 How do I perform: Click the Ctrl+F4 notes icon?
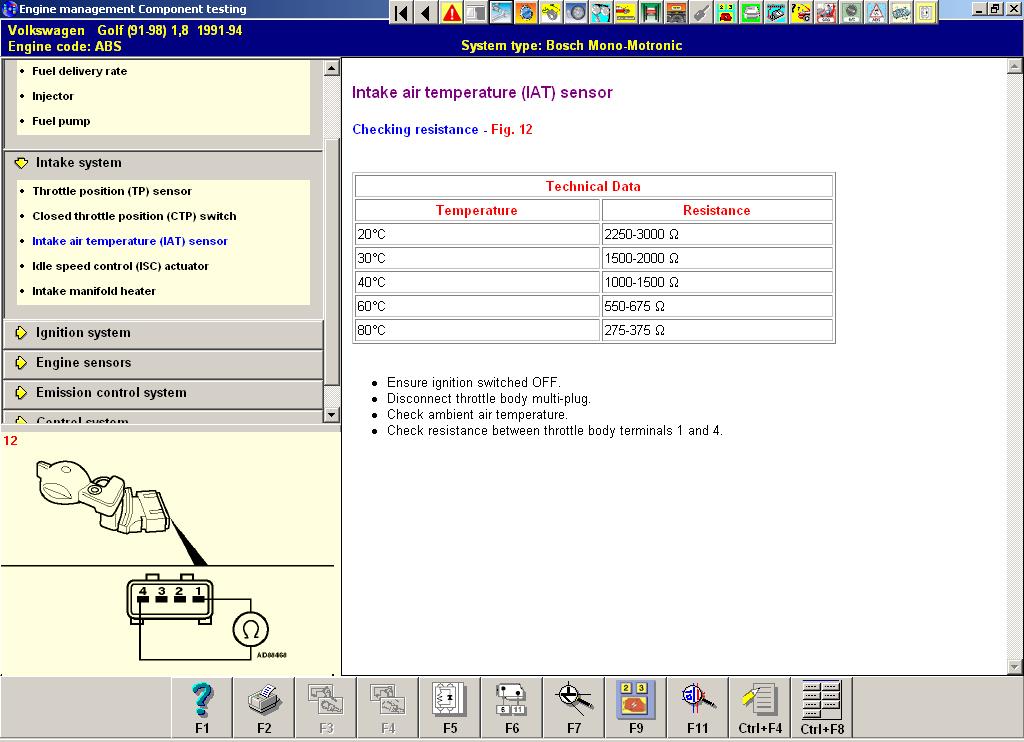[x=760, y=707]
